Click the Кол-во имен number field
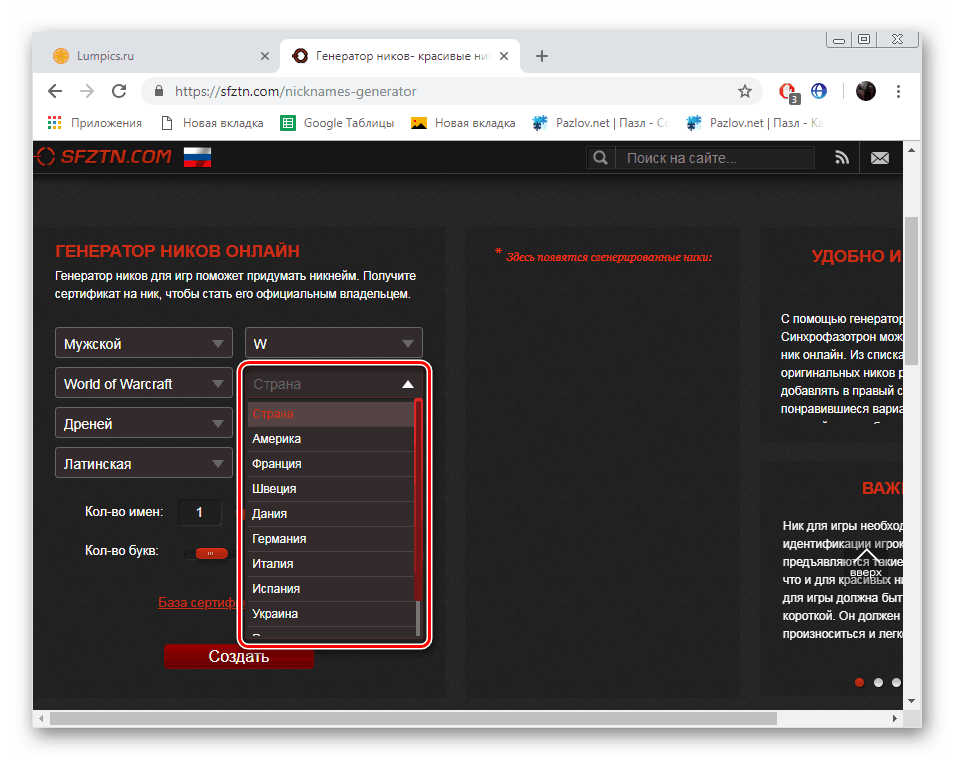The height and width of the screenshot is (760, 954). [200, 512]
